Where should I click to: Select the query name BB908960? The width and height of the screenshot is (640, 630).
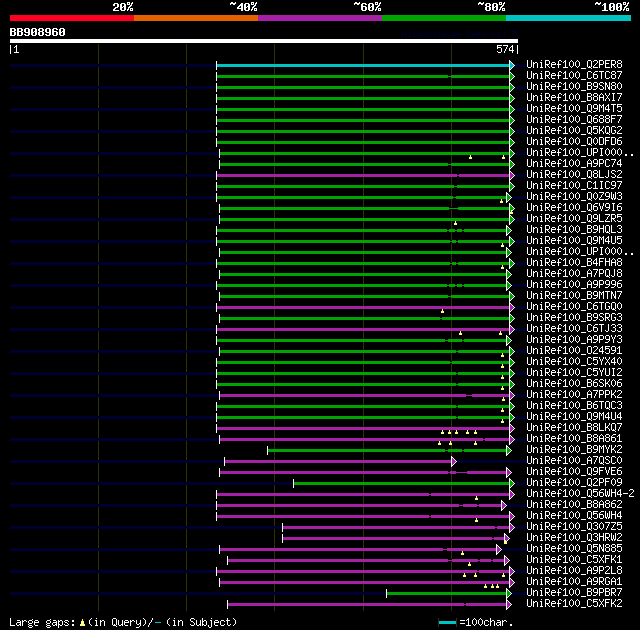pyautogui.click(x=38, y=32)
